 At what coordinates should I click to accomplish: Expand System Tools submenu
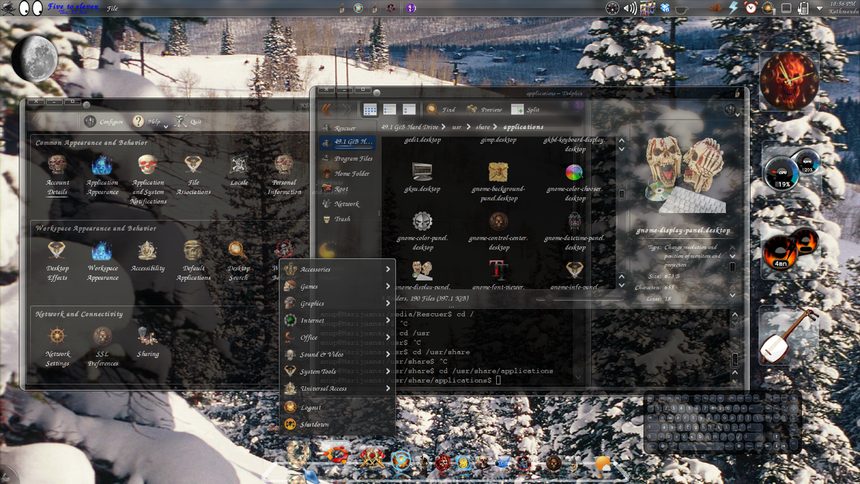[x=337, y=371]
